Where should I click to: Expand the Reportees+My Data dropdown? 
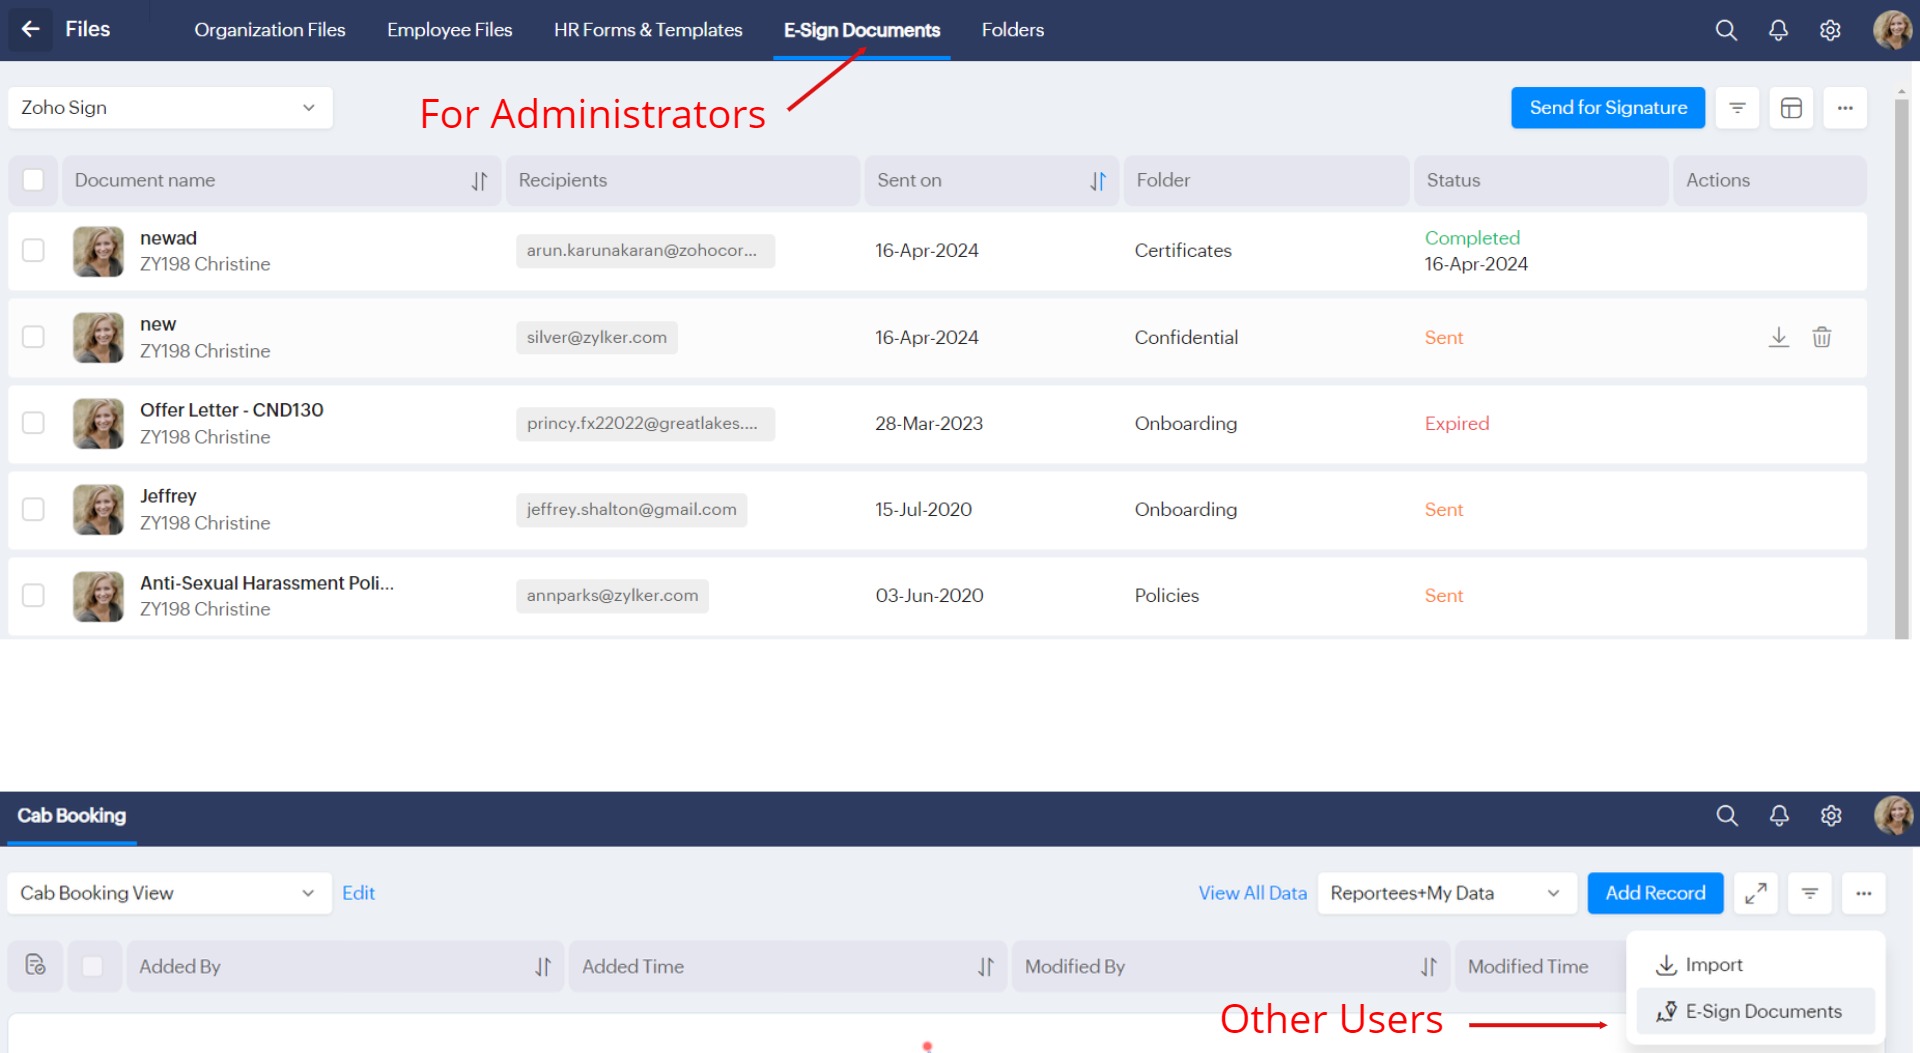coord(1445,893)
